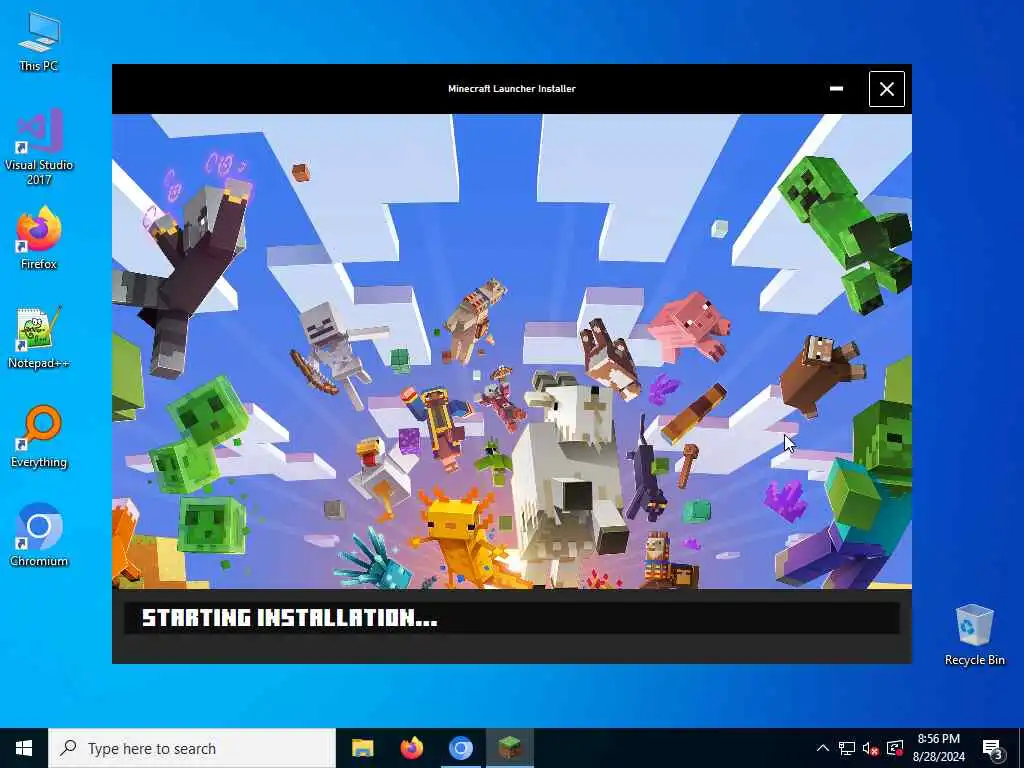1024x768 pixels.
Task: Open network status tray icon
Action: coord(847,748)
